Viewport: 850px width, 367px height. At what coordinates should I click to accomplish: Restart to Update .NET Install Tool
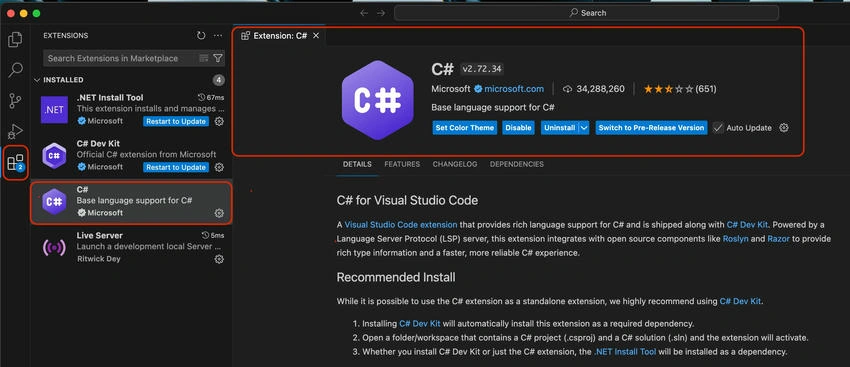coord(176,121)
